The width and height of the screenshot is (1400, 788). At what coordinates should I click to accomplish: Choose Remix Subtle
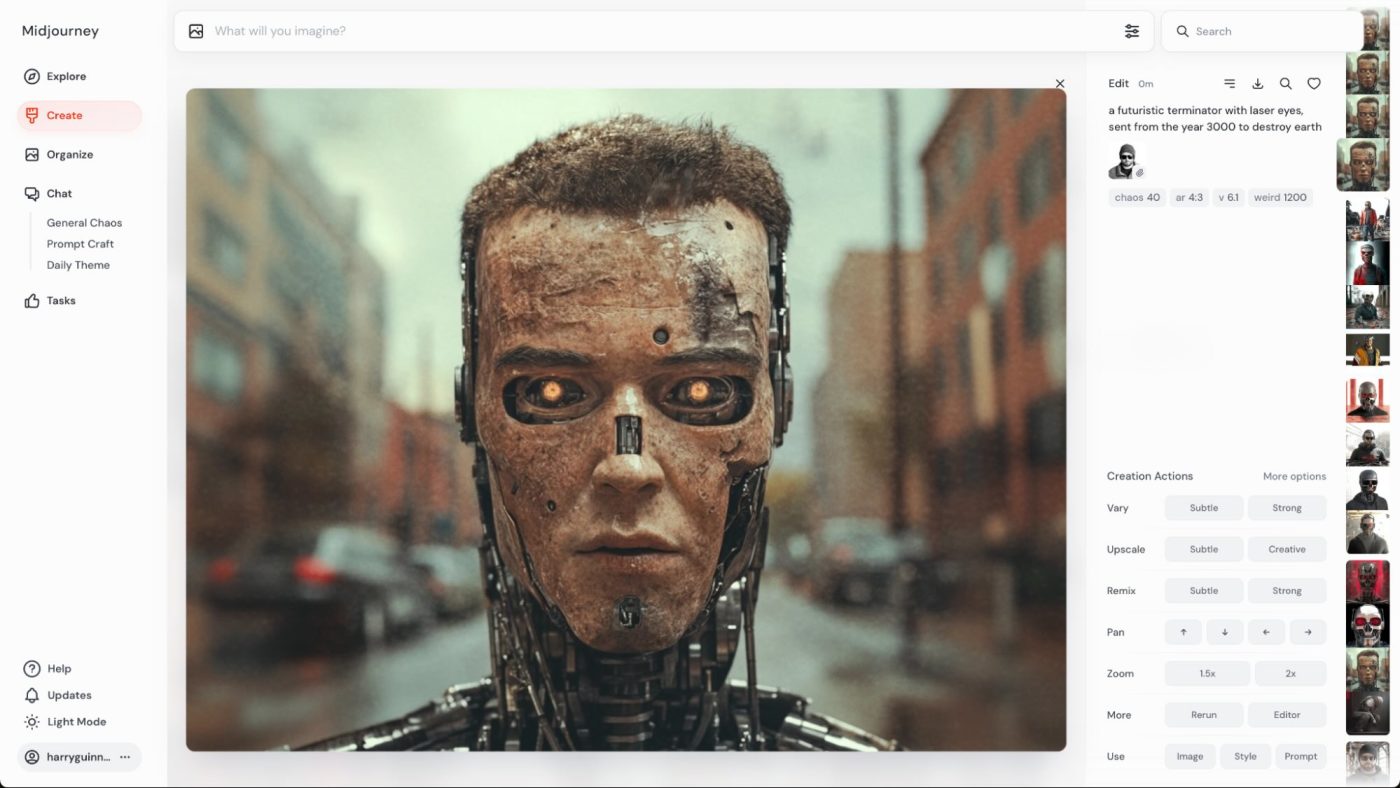click(x=1204, y=591)
